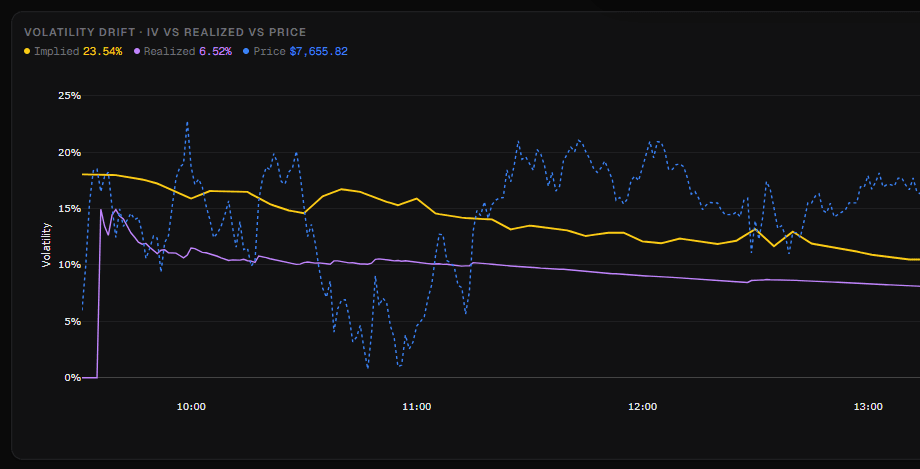Click the 13:00 time axis label

pos(868,407)
